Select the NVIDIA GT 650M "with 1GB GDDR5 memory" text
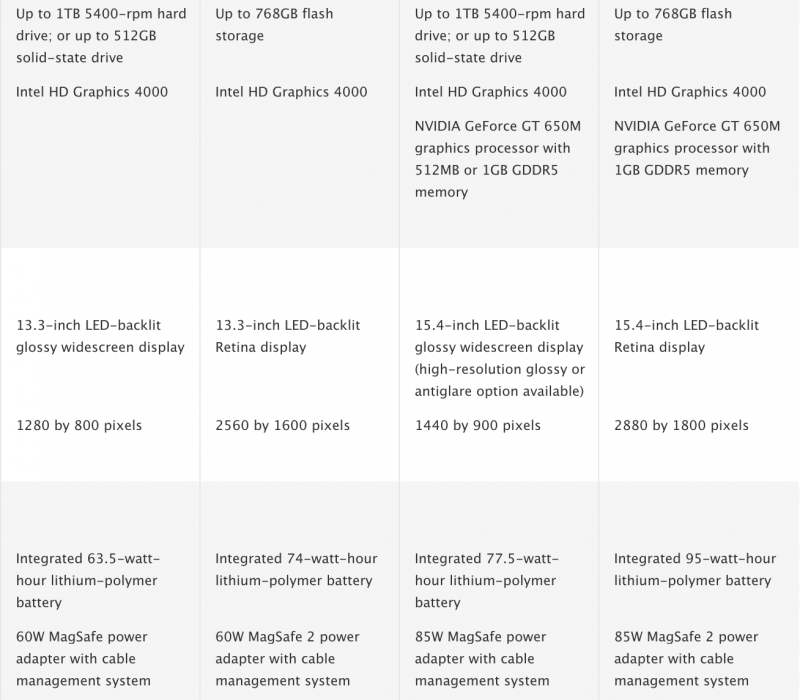 [x=697, y=148]
